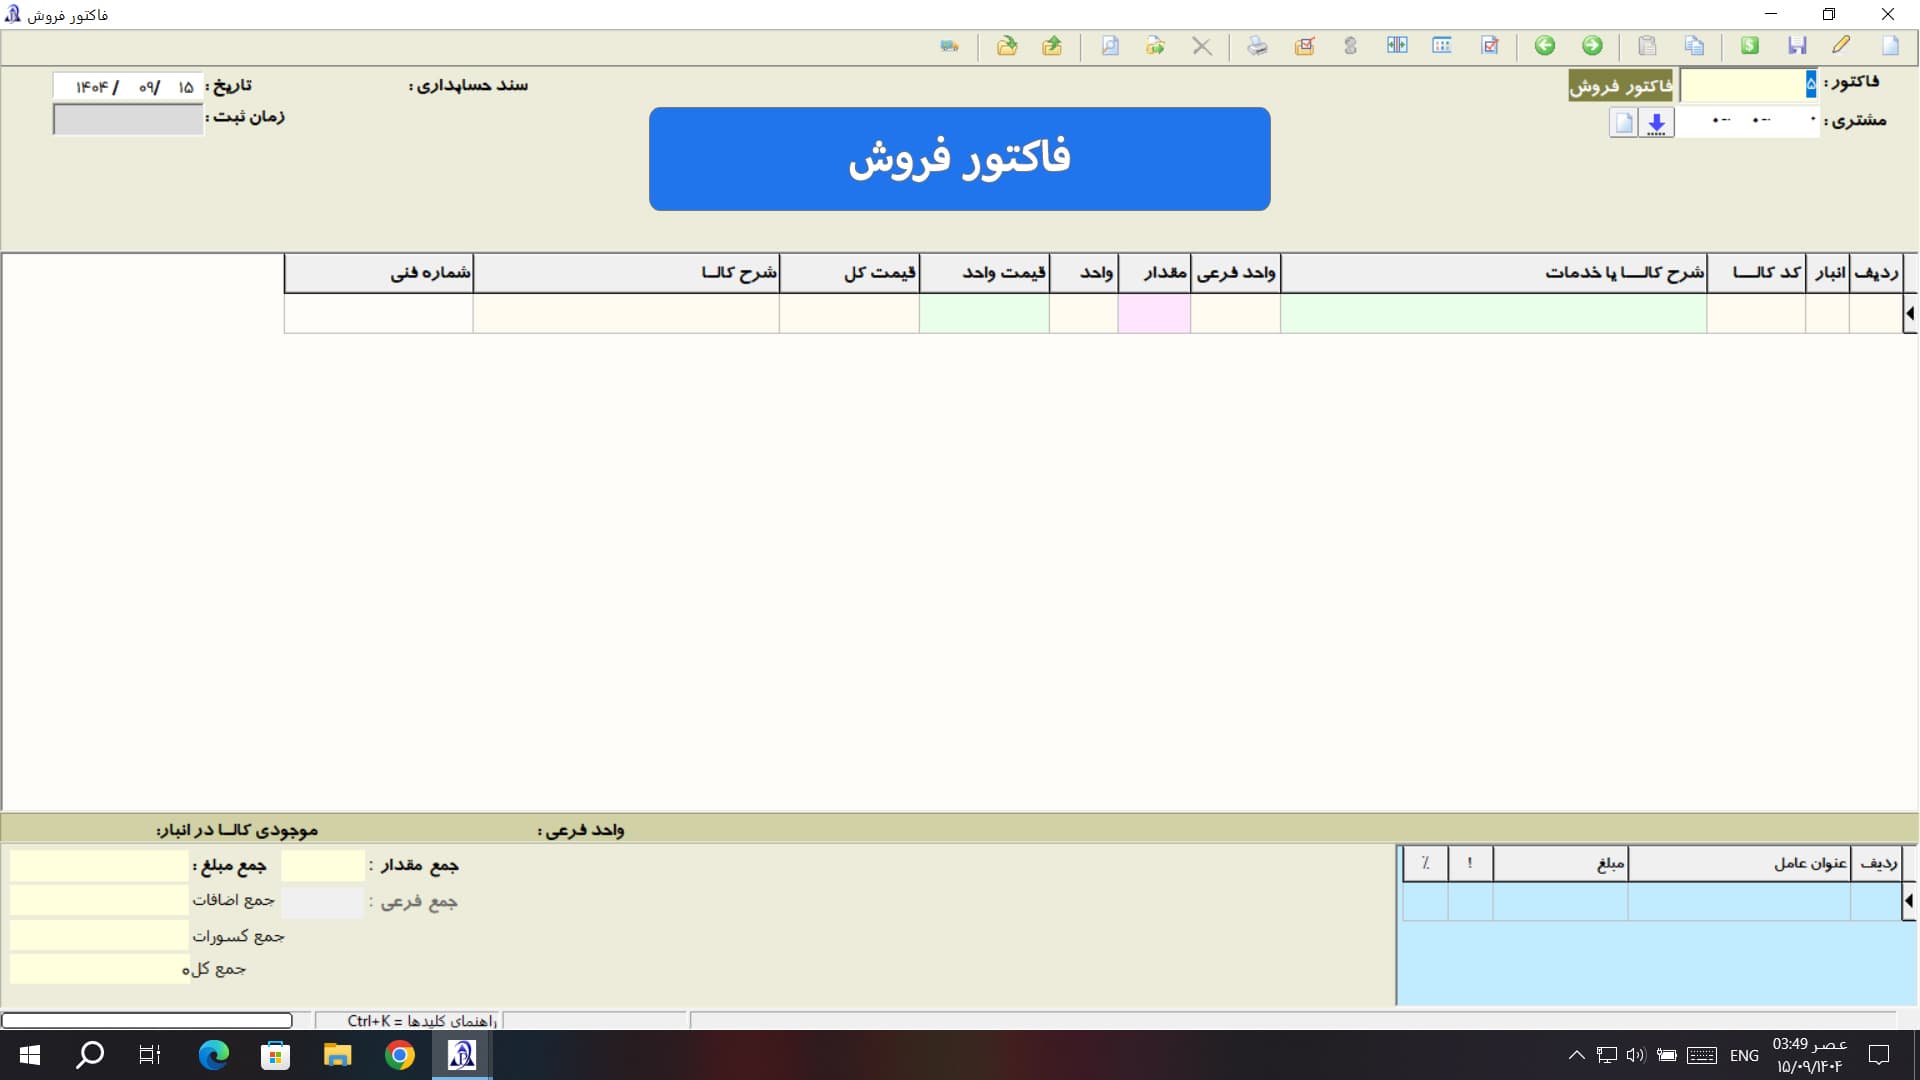Click the مقدار column header
This screenshot has width=1920, height=1080.
tap(1155, 273)
